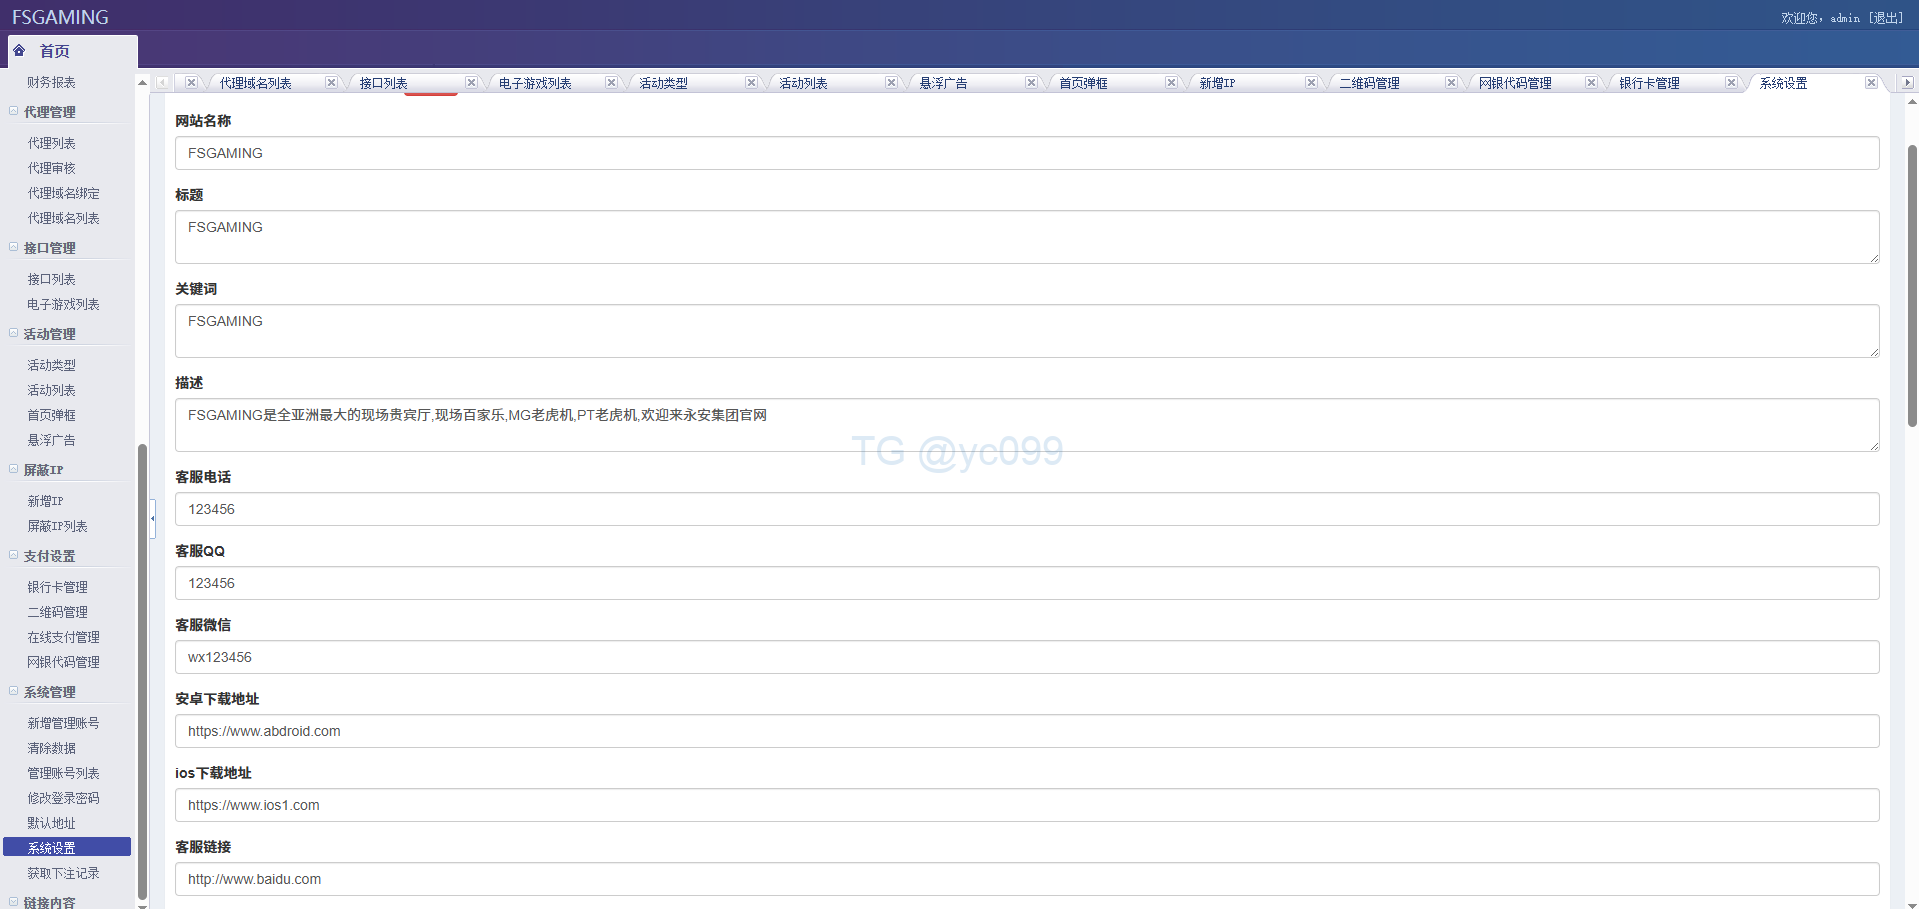Switch to the 活动类型 tab
Viewport: 1919px width, 909px height.
(664, 83)
